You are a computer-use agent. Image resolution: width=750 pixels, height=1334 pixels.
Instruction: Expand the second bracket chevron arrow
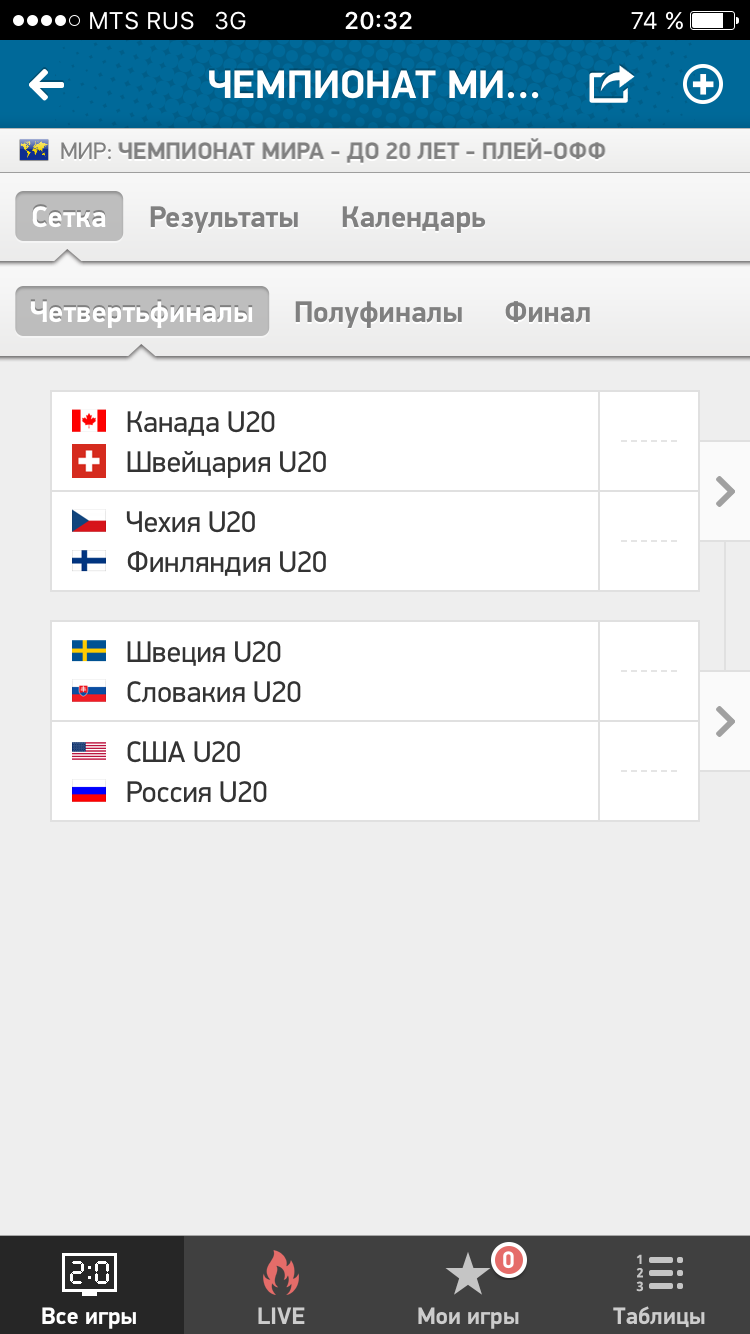(x=725, y=721)
